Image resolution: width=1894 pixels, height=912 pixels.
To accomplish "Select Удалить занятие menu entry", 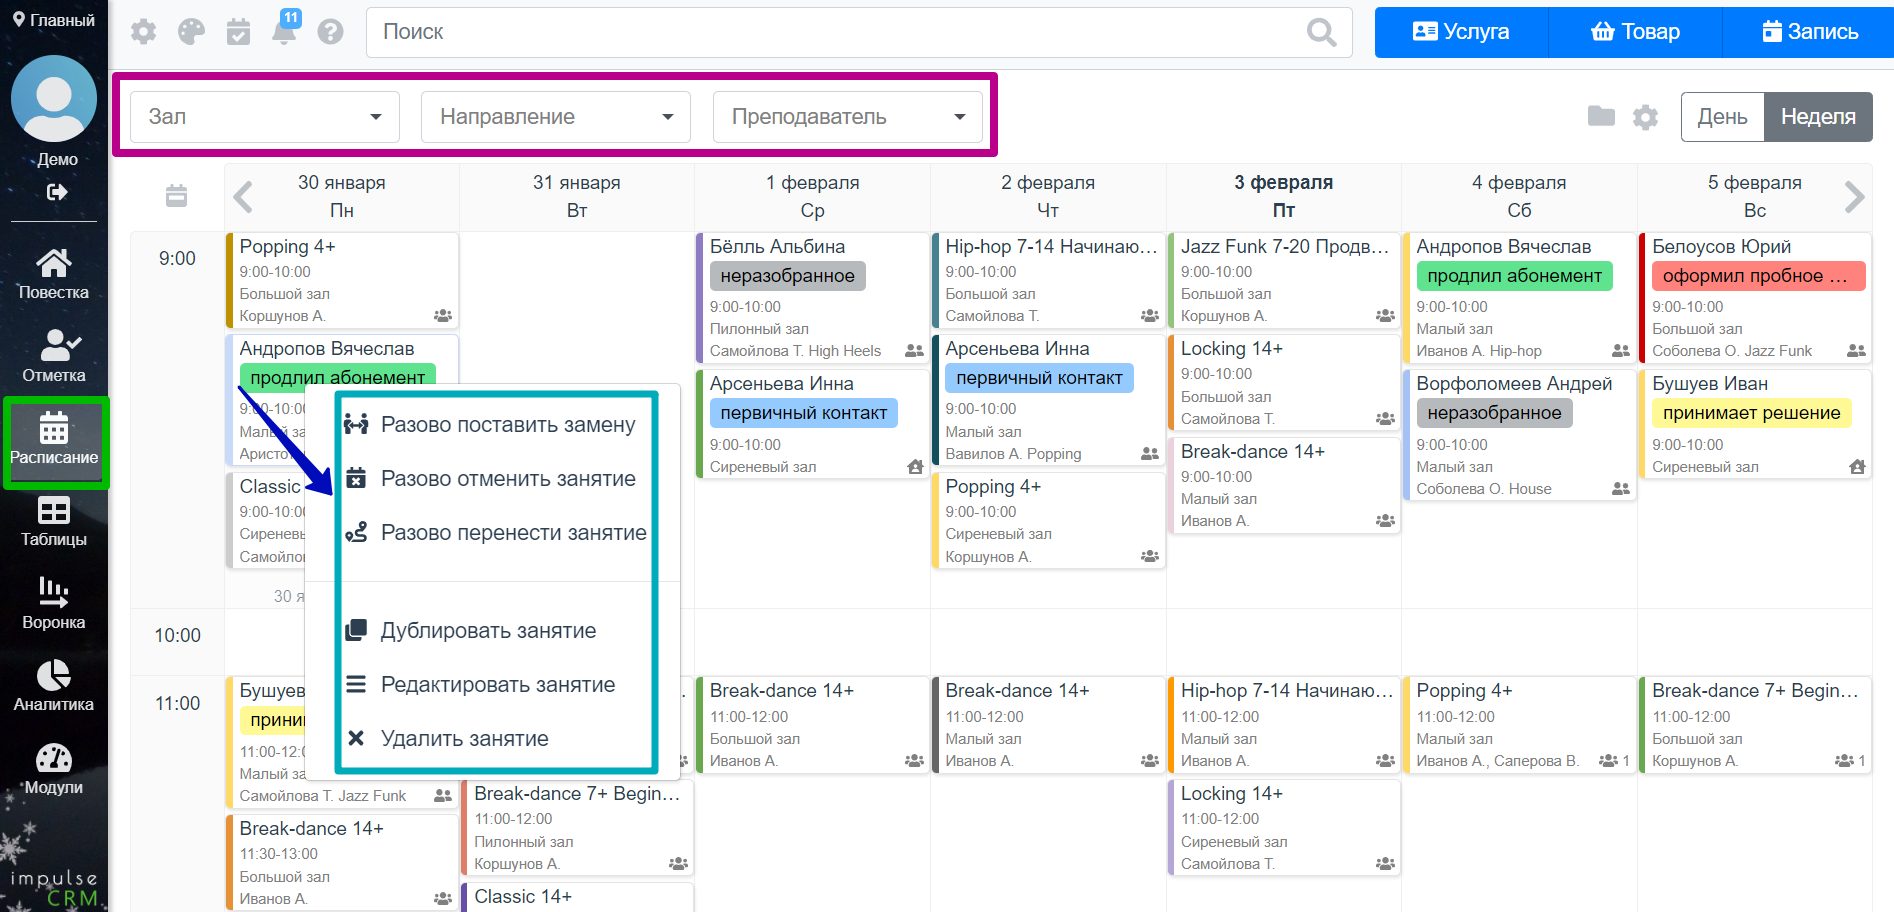I will point(464,739).
